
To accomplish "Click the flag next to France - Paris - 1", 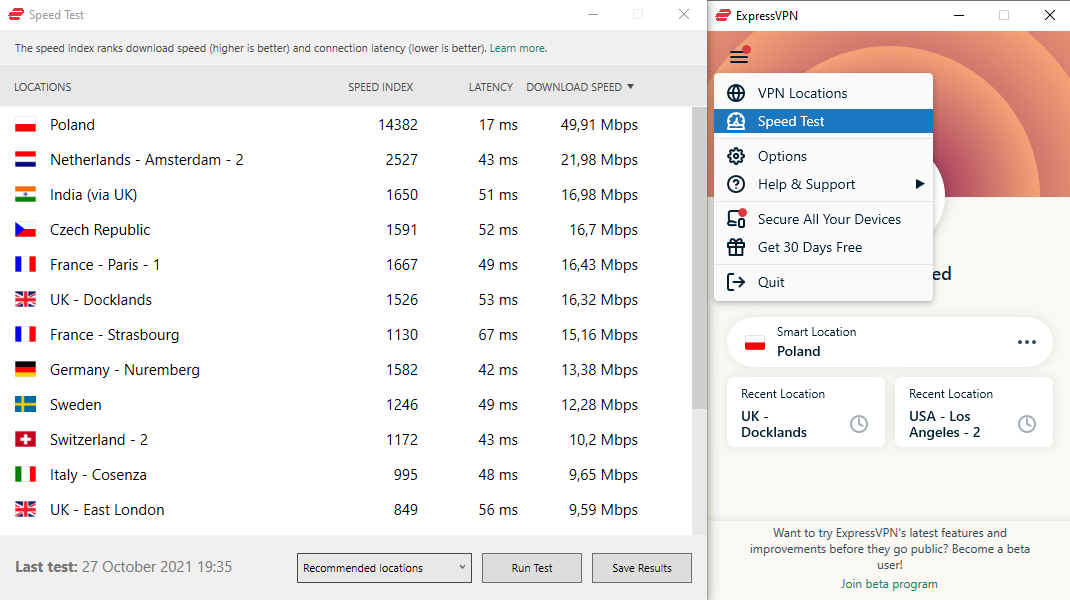I will point(25,264).
